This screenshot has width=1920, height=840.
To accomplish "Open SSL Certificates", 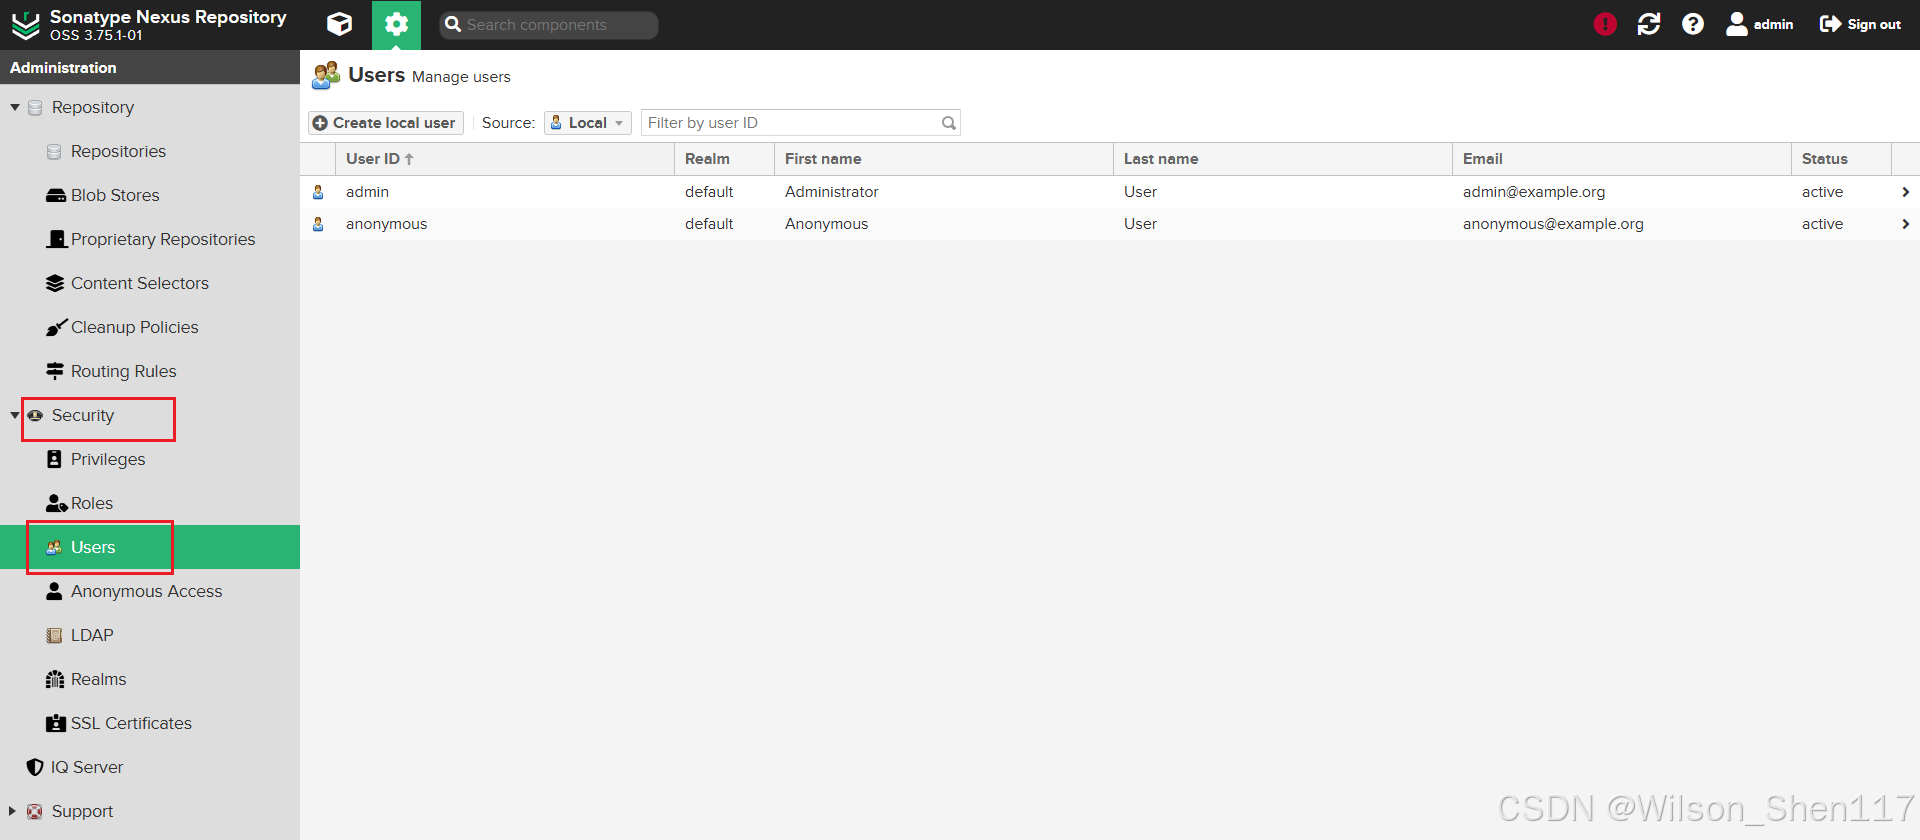I will (131, 723).
